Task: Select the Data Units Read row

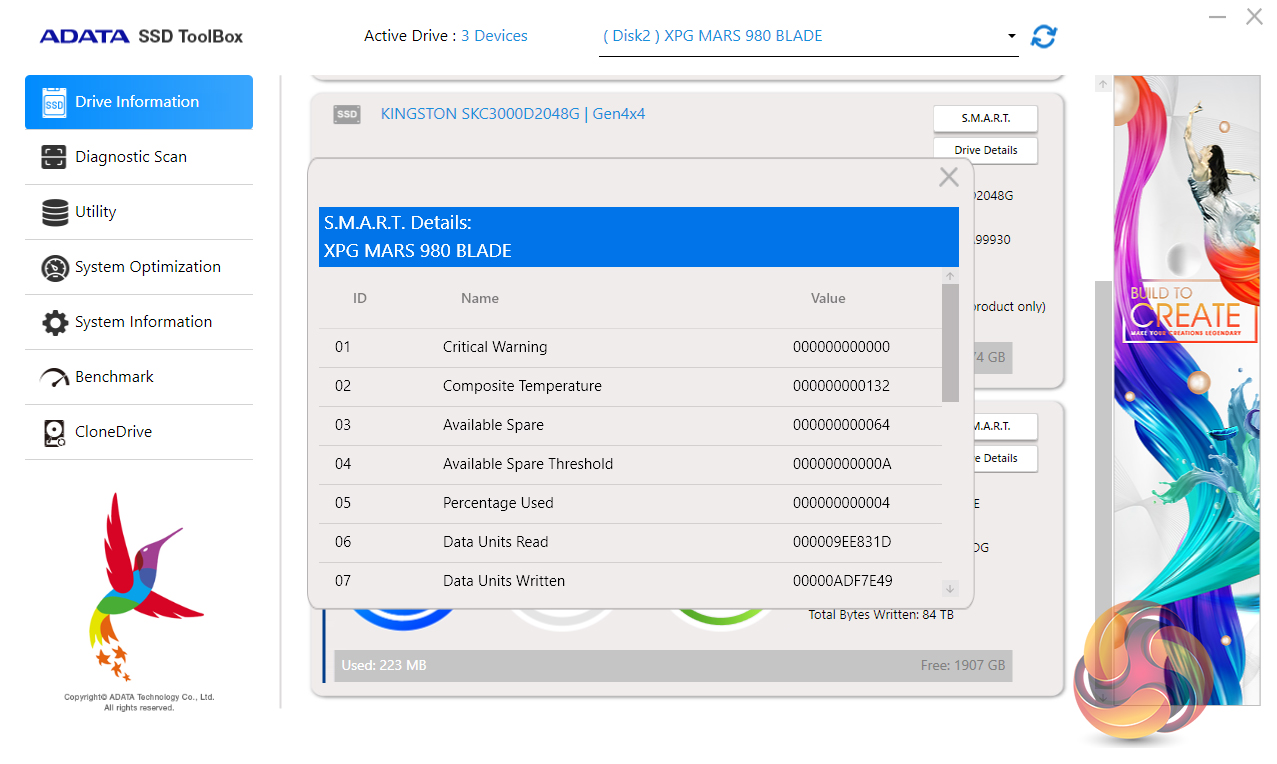Action: point(630,542)
